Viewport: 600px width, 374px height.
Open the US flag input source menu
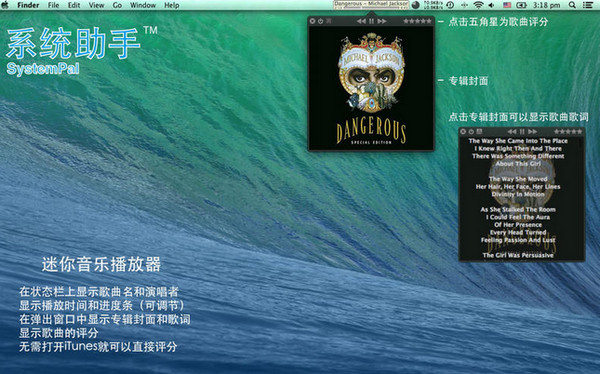[x=507, y=5]
